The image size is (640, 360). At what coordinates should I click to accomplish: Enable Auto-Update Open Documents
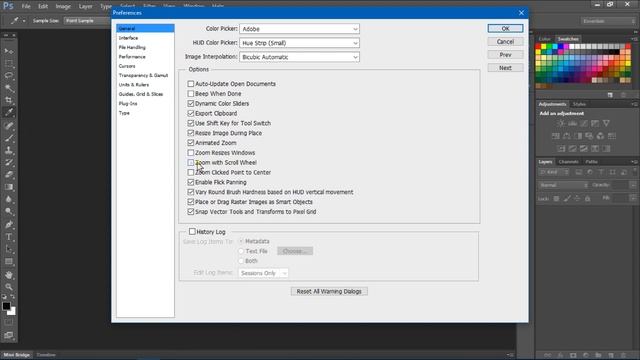[191, 84]
